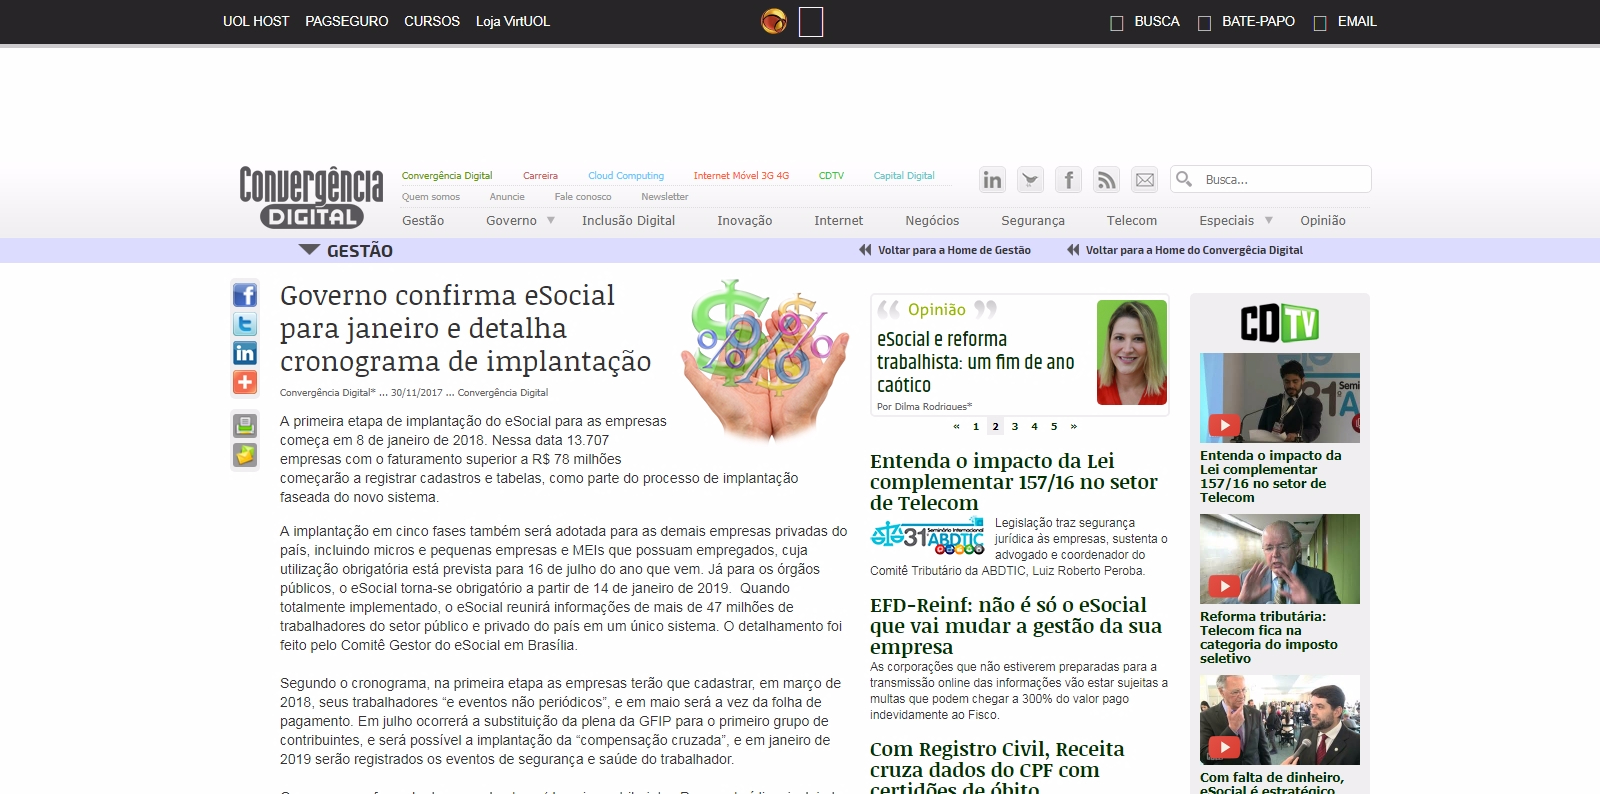This screenshot has width=1600, height=794.
Task: Play Lei complementar 157/16 video thumbnail
Action: pos(1280,398)
